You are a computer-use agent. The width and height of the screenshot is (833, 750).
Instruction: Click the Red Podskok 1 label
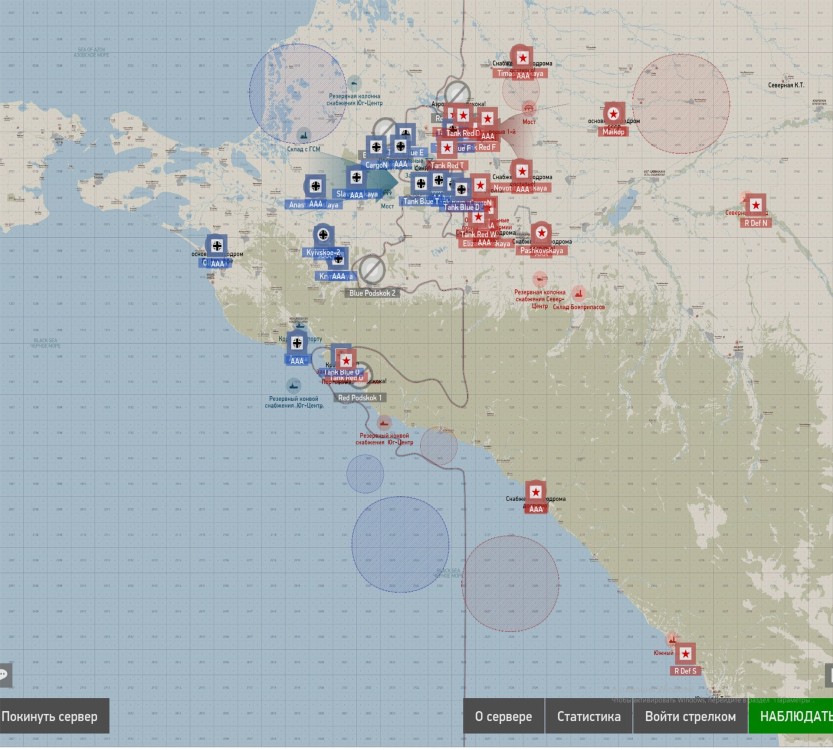pos(360,398)
